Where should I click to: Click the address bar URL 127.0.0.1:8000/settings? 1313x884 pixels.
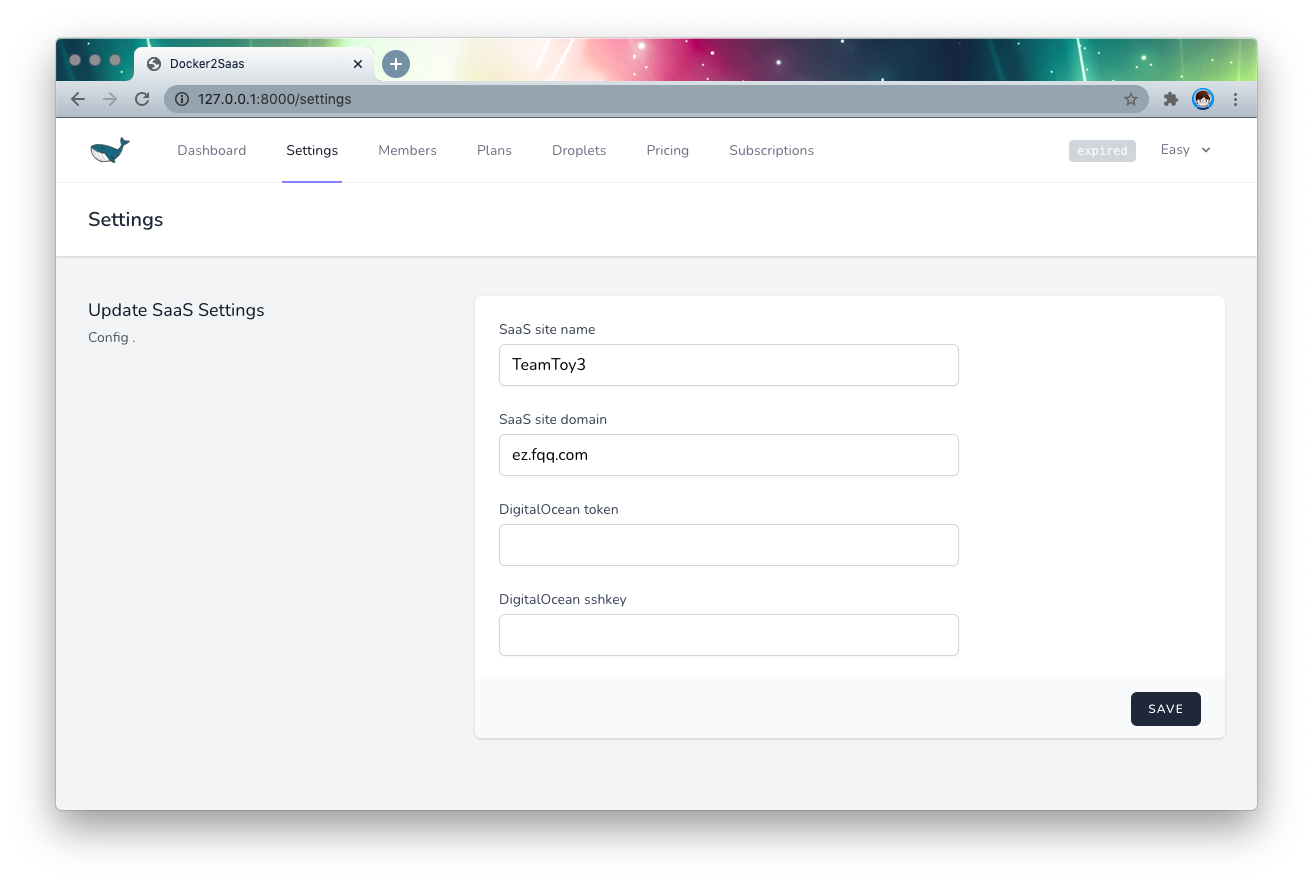275,99
